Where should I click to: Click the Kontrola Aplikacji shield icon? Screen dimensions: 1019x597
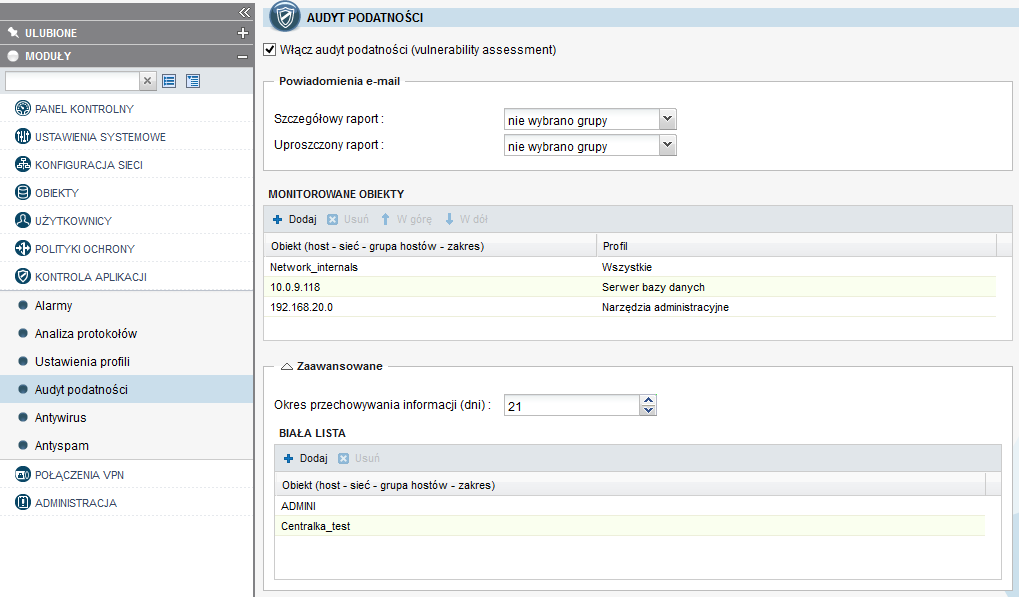coord(23,276)
